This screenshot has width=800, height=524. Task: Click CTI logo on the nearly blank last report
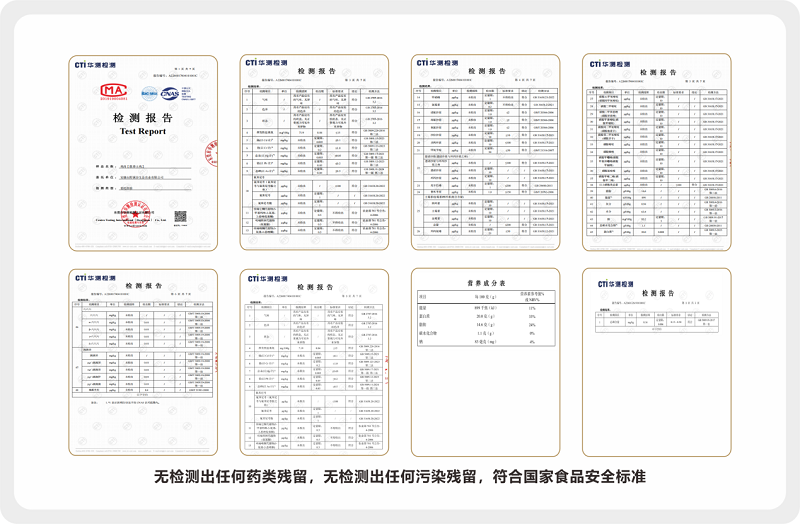tap(615, 284)
